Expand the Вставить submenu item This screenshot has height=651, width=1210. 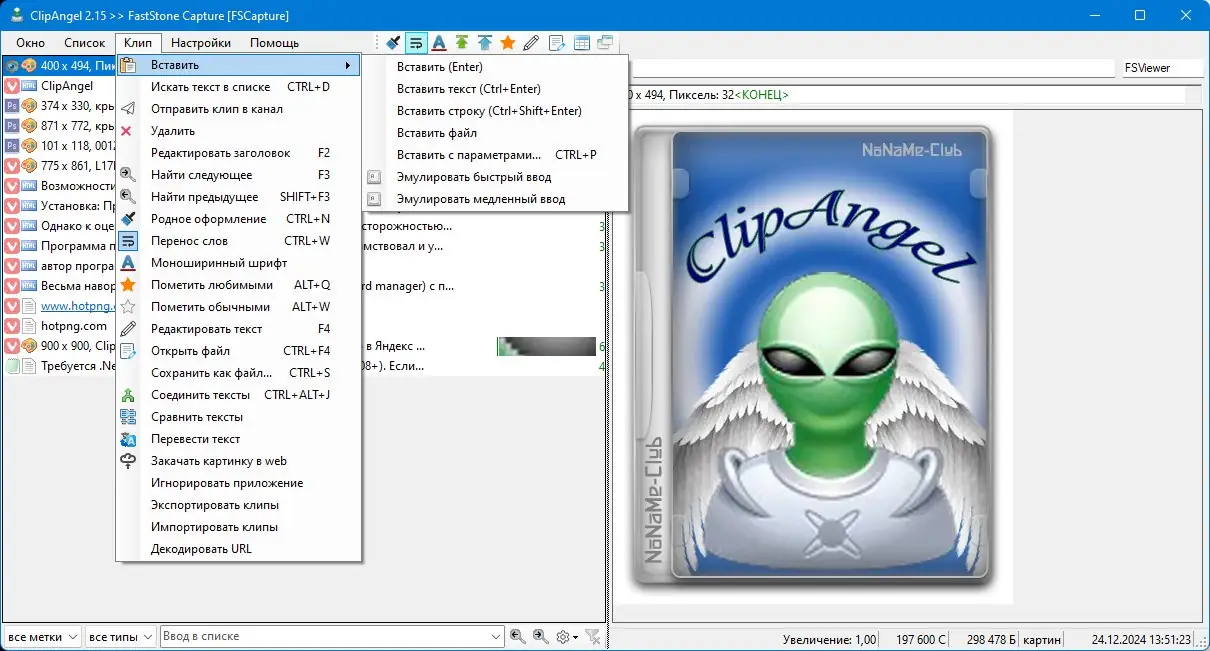click(239, 65)
